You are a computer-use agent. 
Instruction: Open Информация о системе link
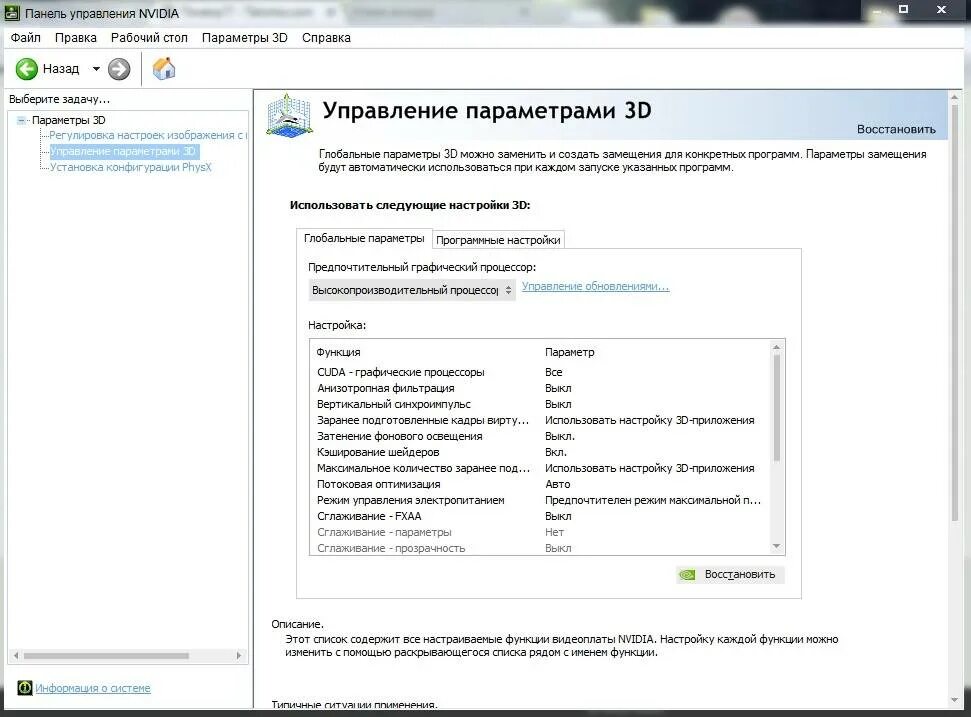click(x=93, y=688)
